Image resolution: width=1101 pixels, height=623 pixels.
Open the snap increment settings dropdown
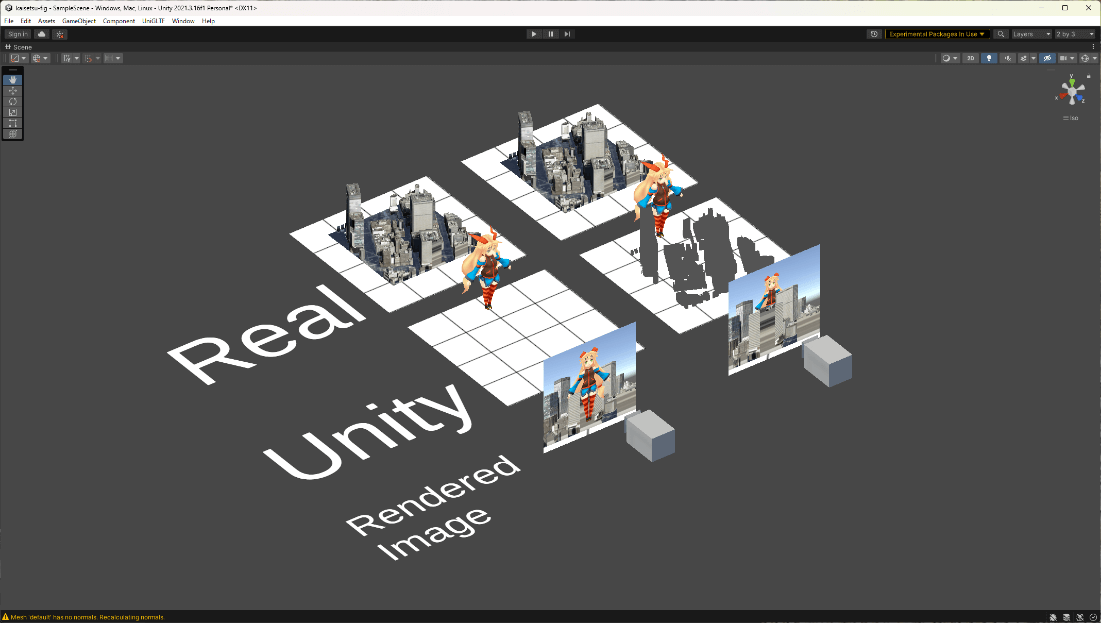114,58
